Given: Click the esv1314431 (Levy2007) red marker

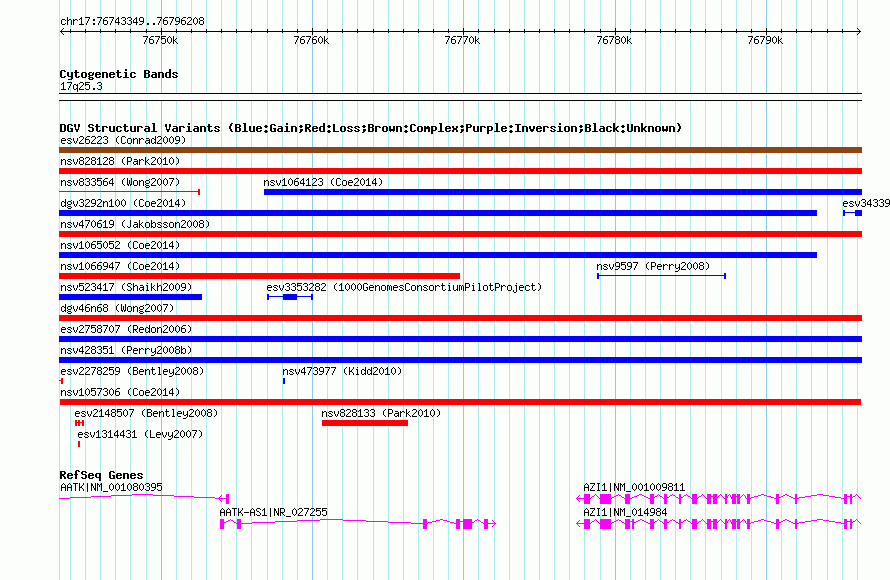Looking at the screenshot, I should 79,444.
